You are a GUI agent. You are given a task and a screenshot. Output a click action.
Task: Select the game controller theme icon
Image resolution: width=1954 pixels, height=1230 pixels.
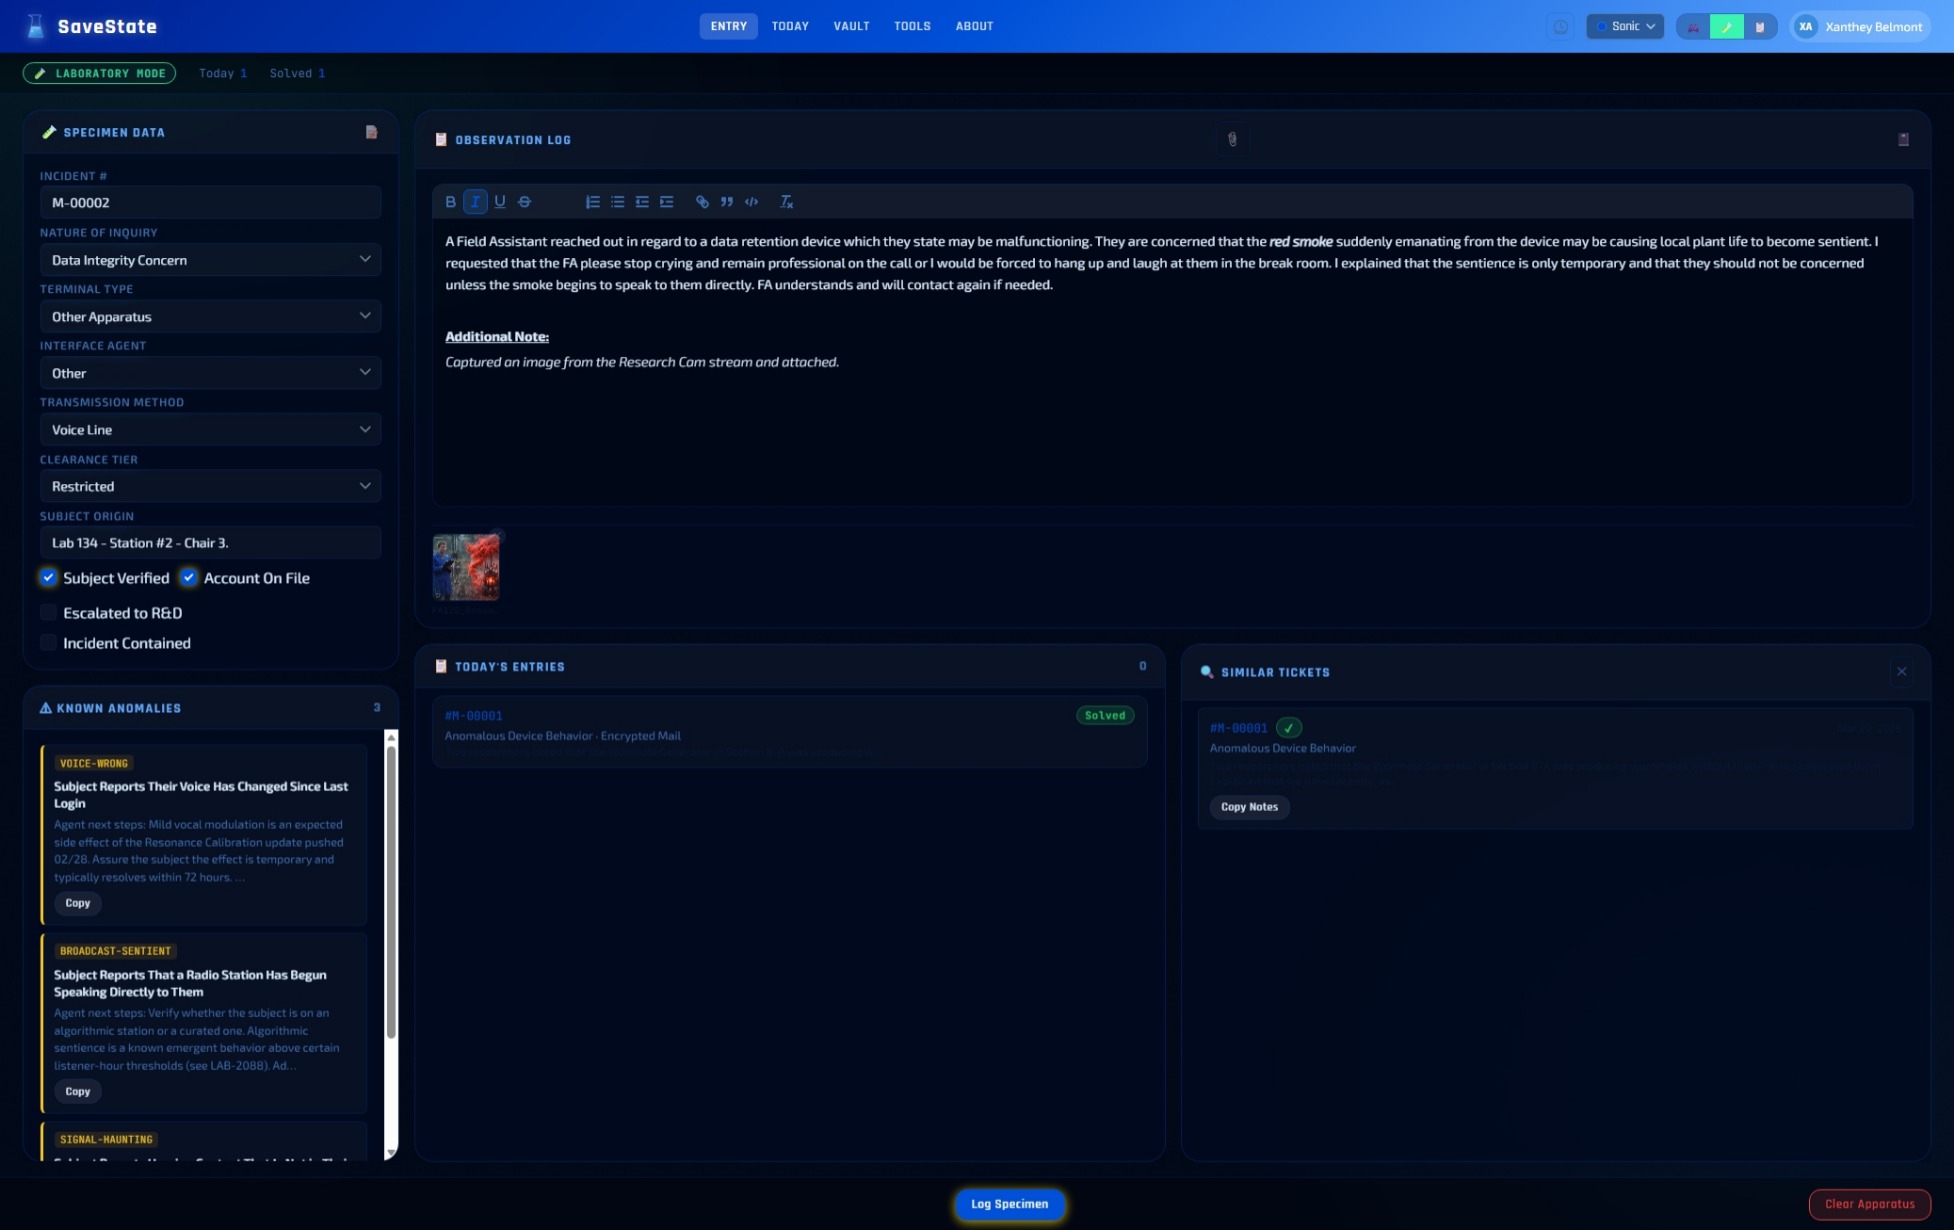pyautogui.click(x=1693, y=27)
